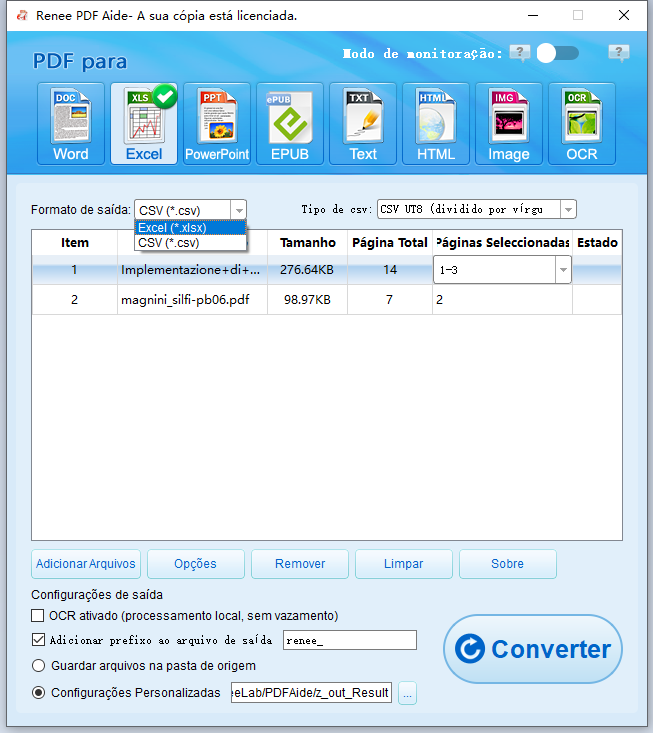The image size is (653, 733).
Task: Click Adicionar Arquivos button
Action: 86,564
